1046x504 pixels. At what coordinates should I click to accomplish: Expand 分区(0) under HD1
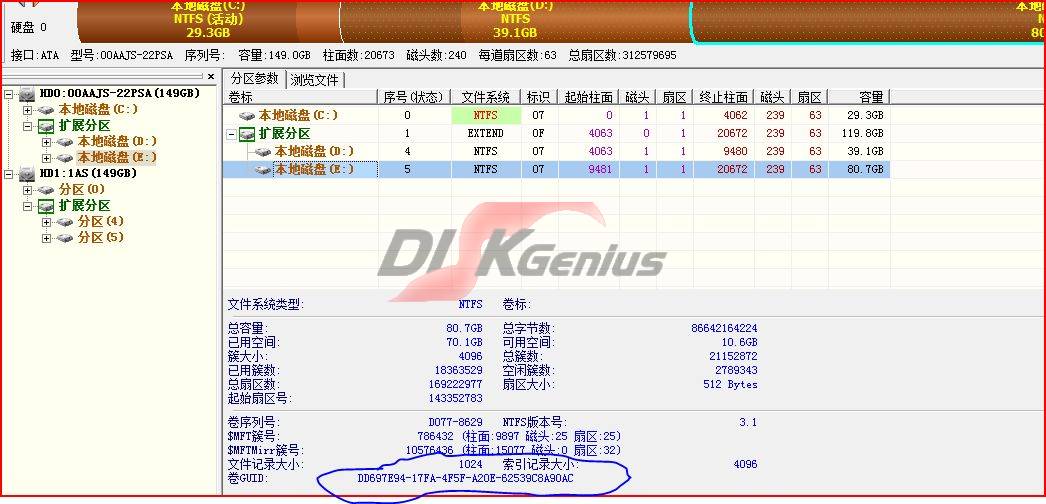pyautogui.click(x=27, y=190)
